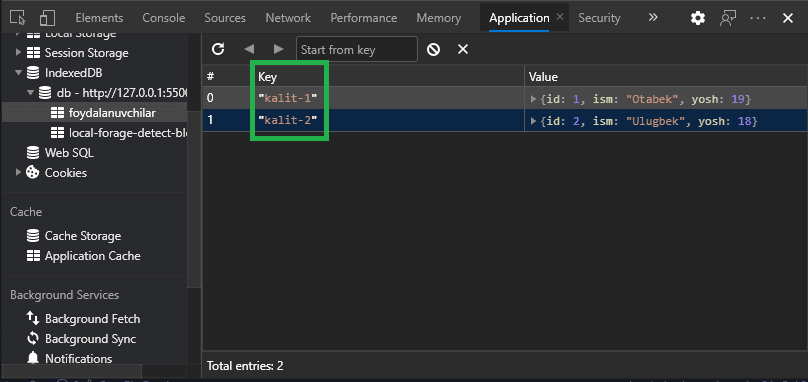
Task: Open Background Sync service
Action: click(x=90, y=339)
